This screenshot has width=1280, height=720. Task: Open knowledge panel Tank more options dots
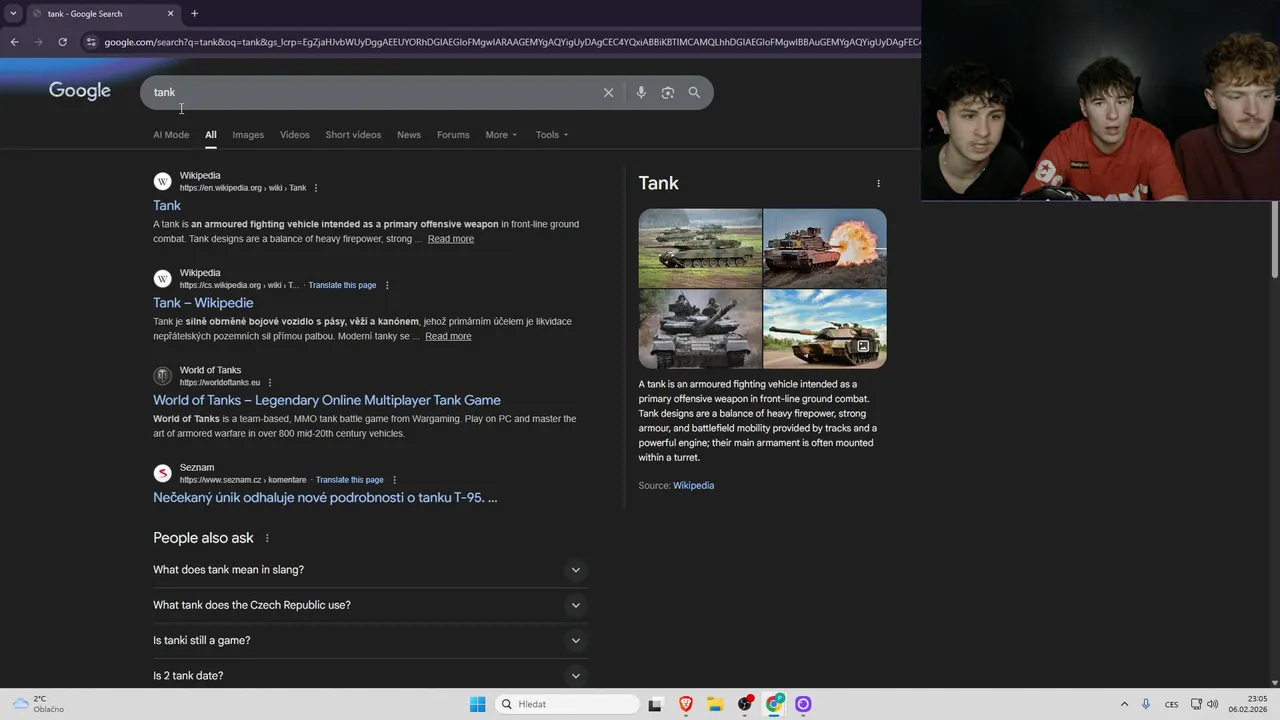(878, 183)
